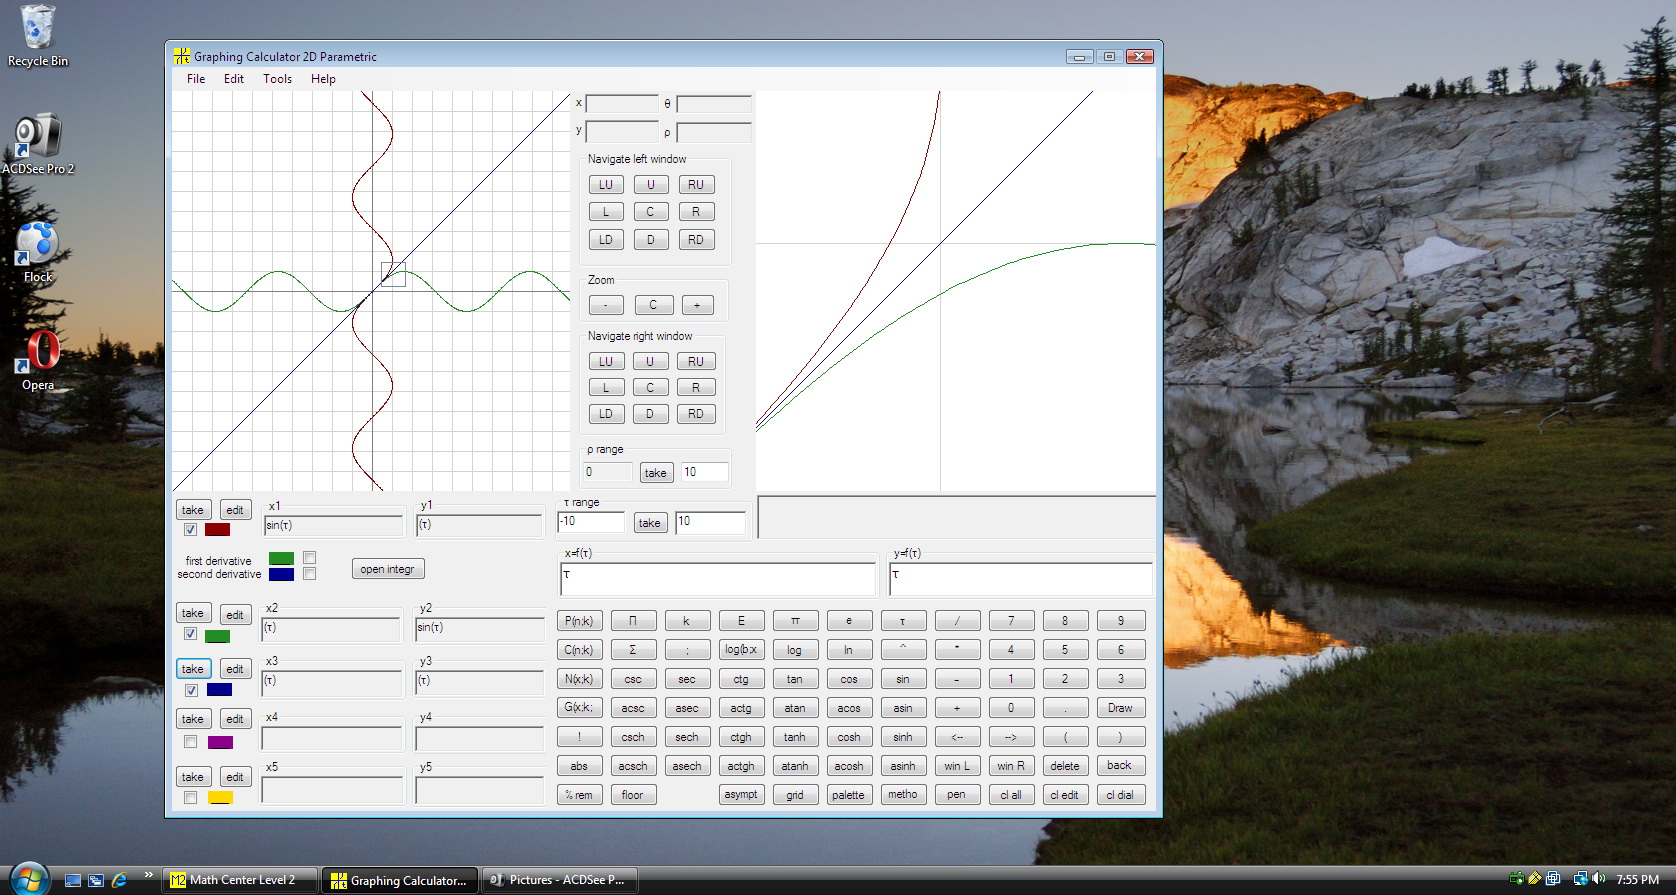Image resolution: width=1676 pixels, height=895 pixels.
Task: Click the metho button
Action: [x=903, y=795]
